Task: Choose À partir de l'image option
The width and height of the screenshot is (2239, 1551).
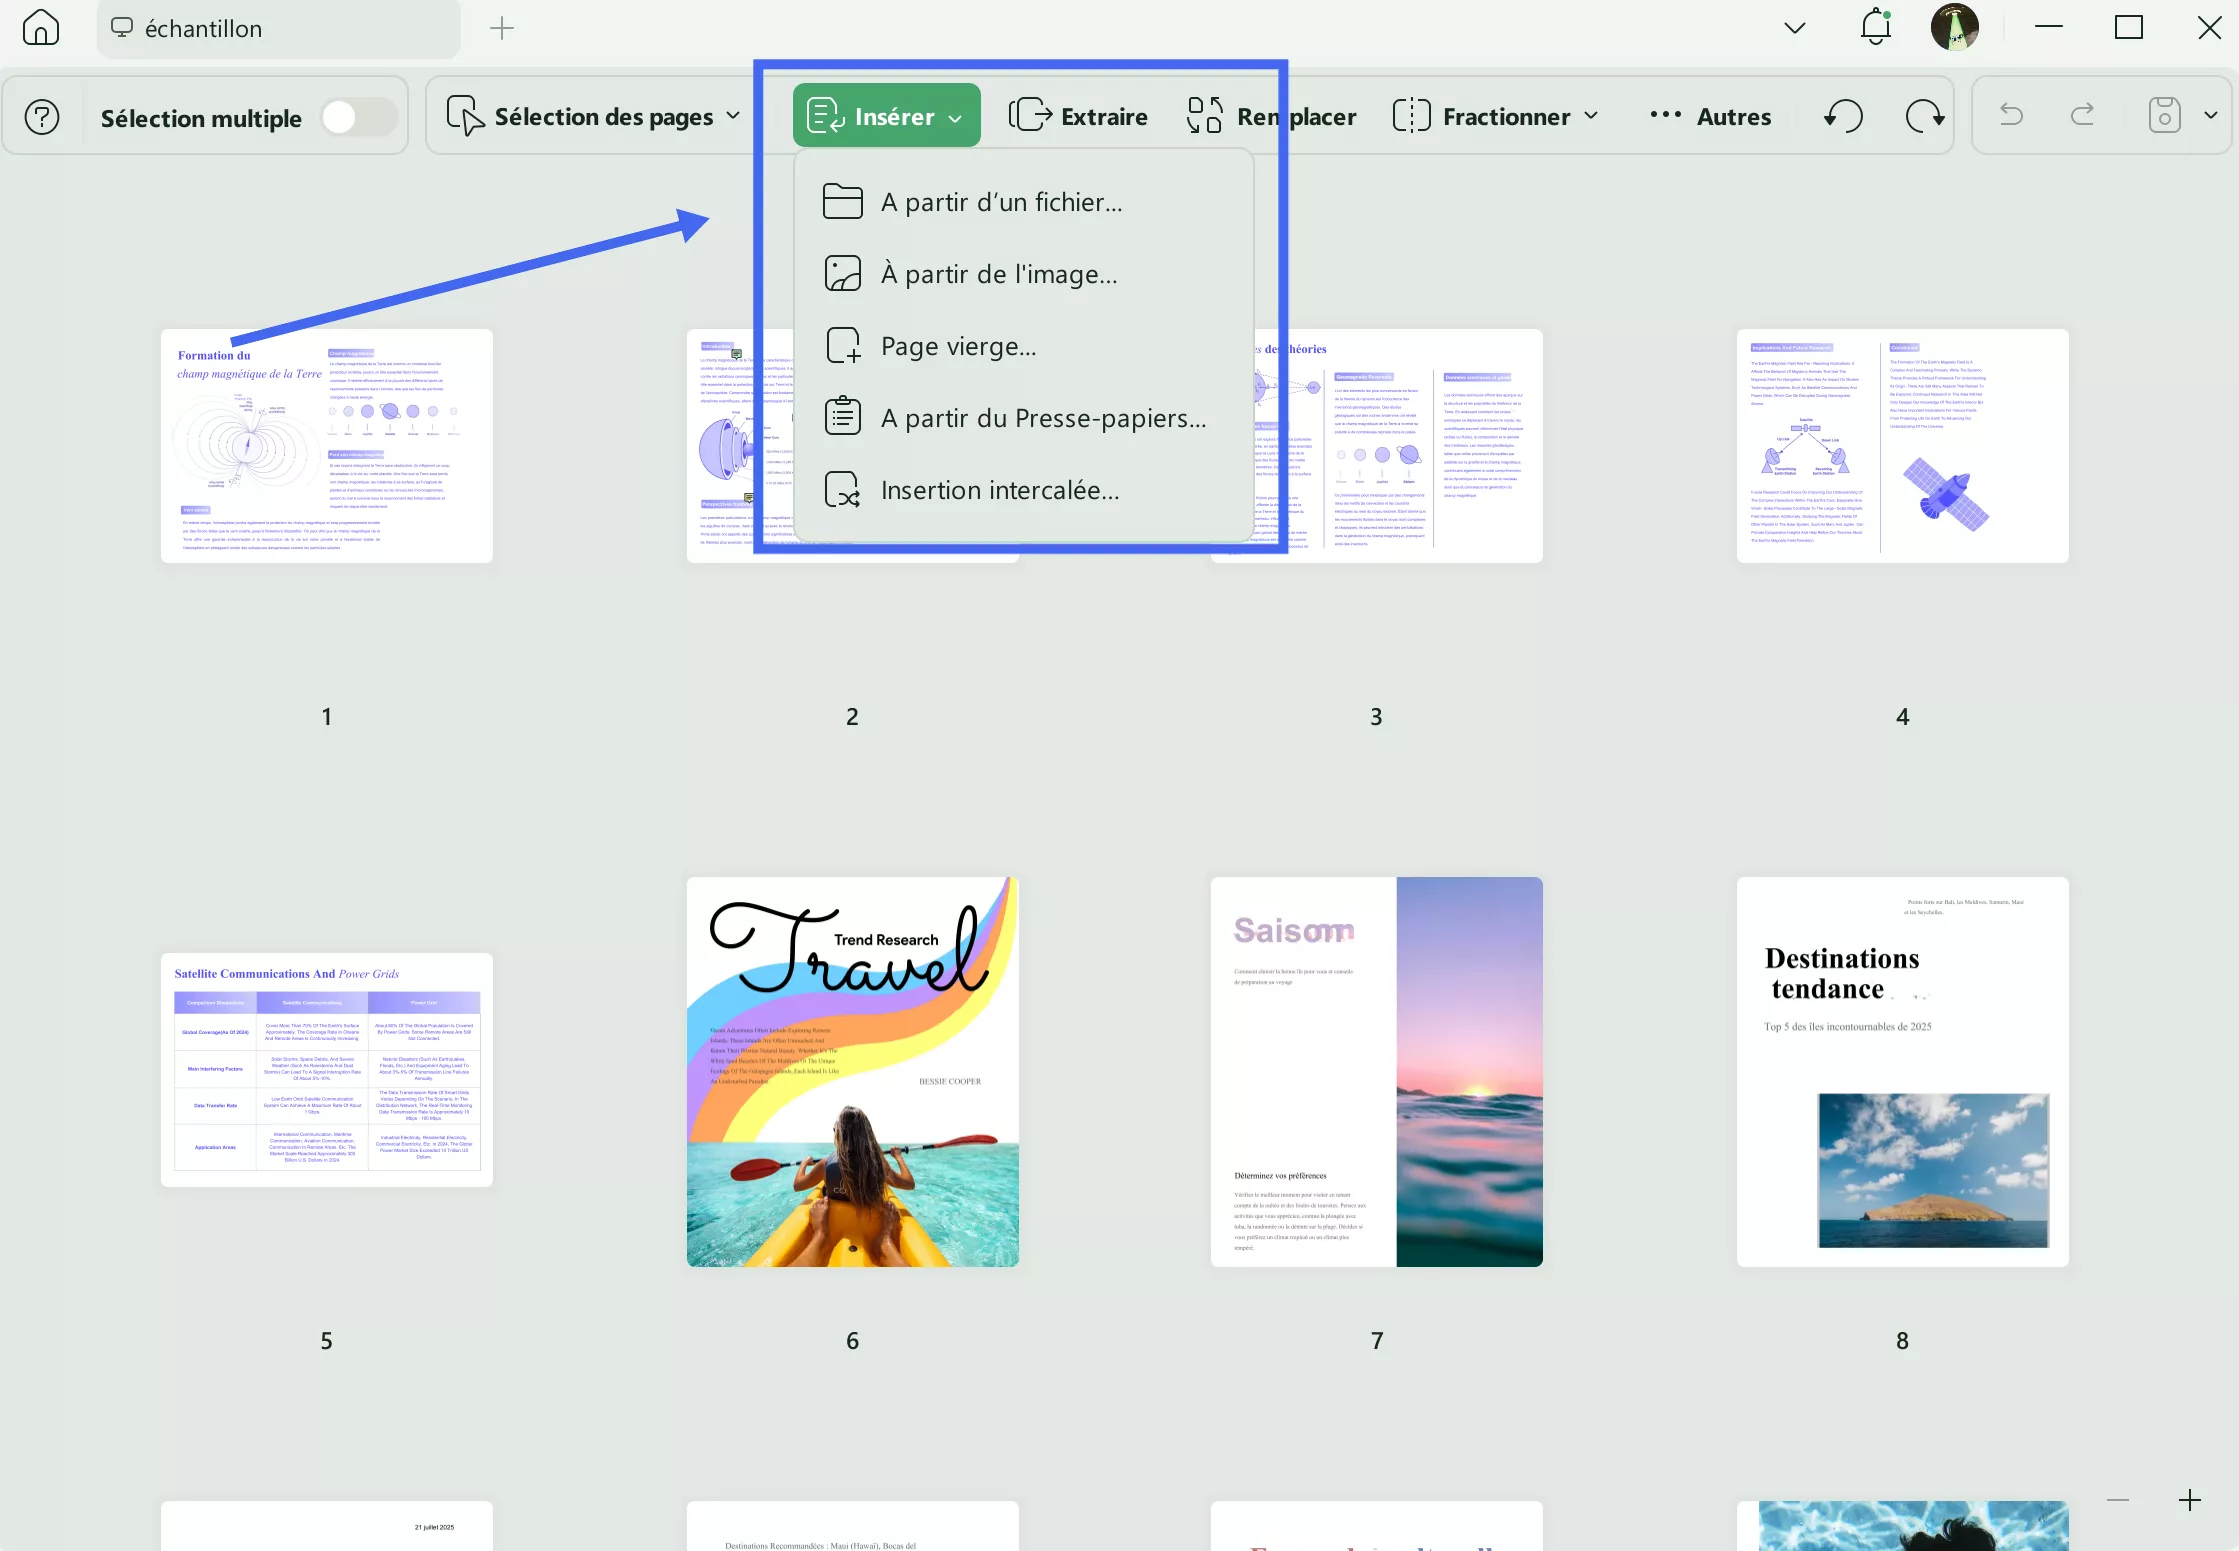Action: (998, 273)
